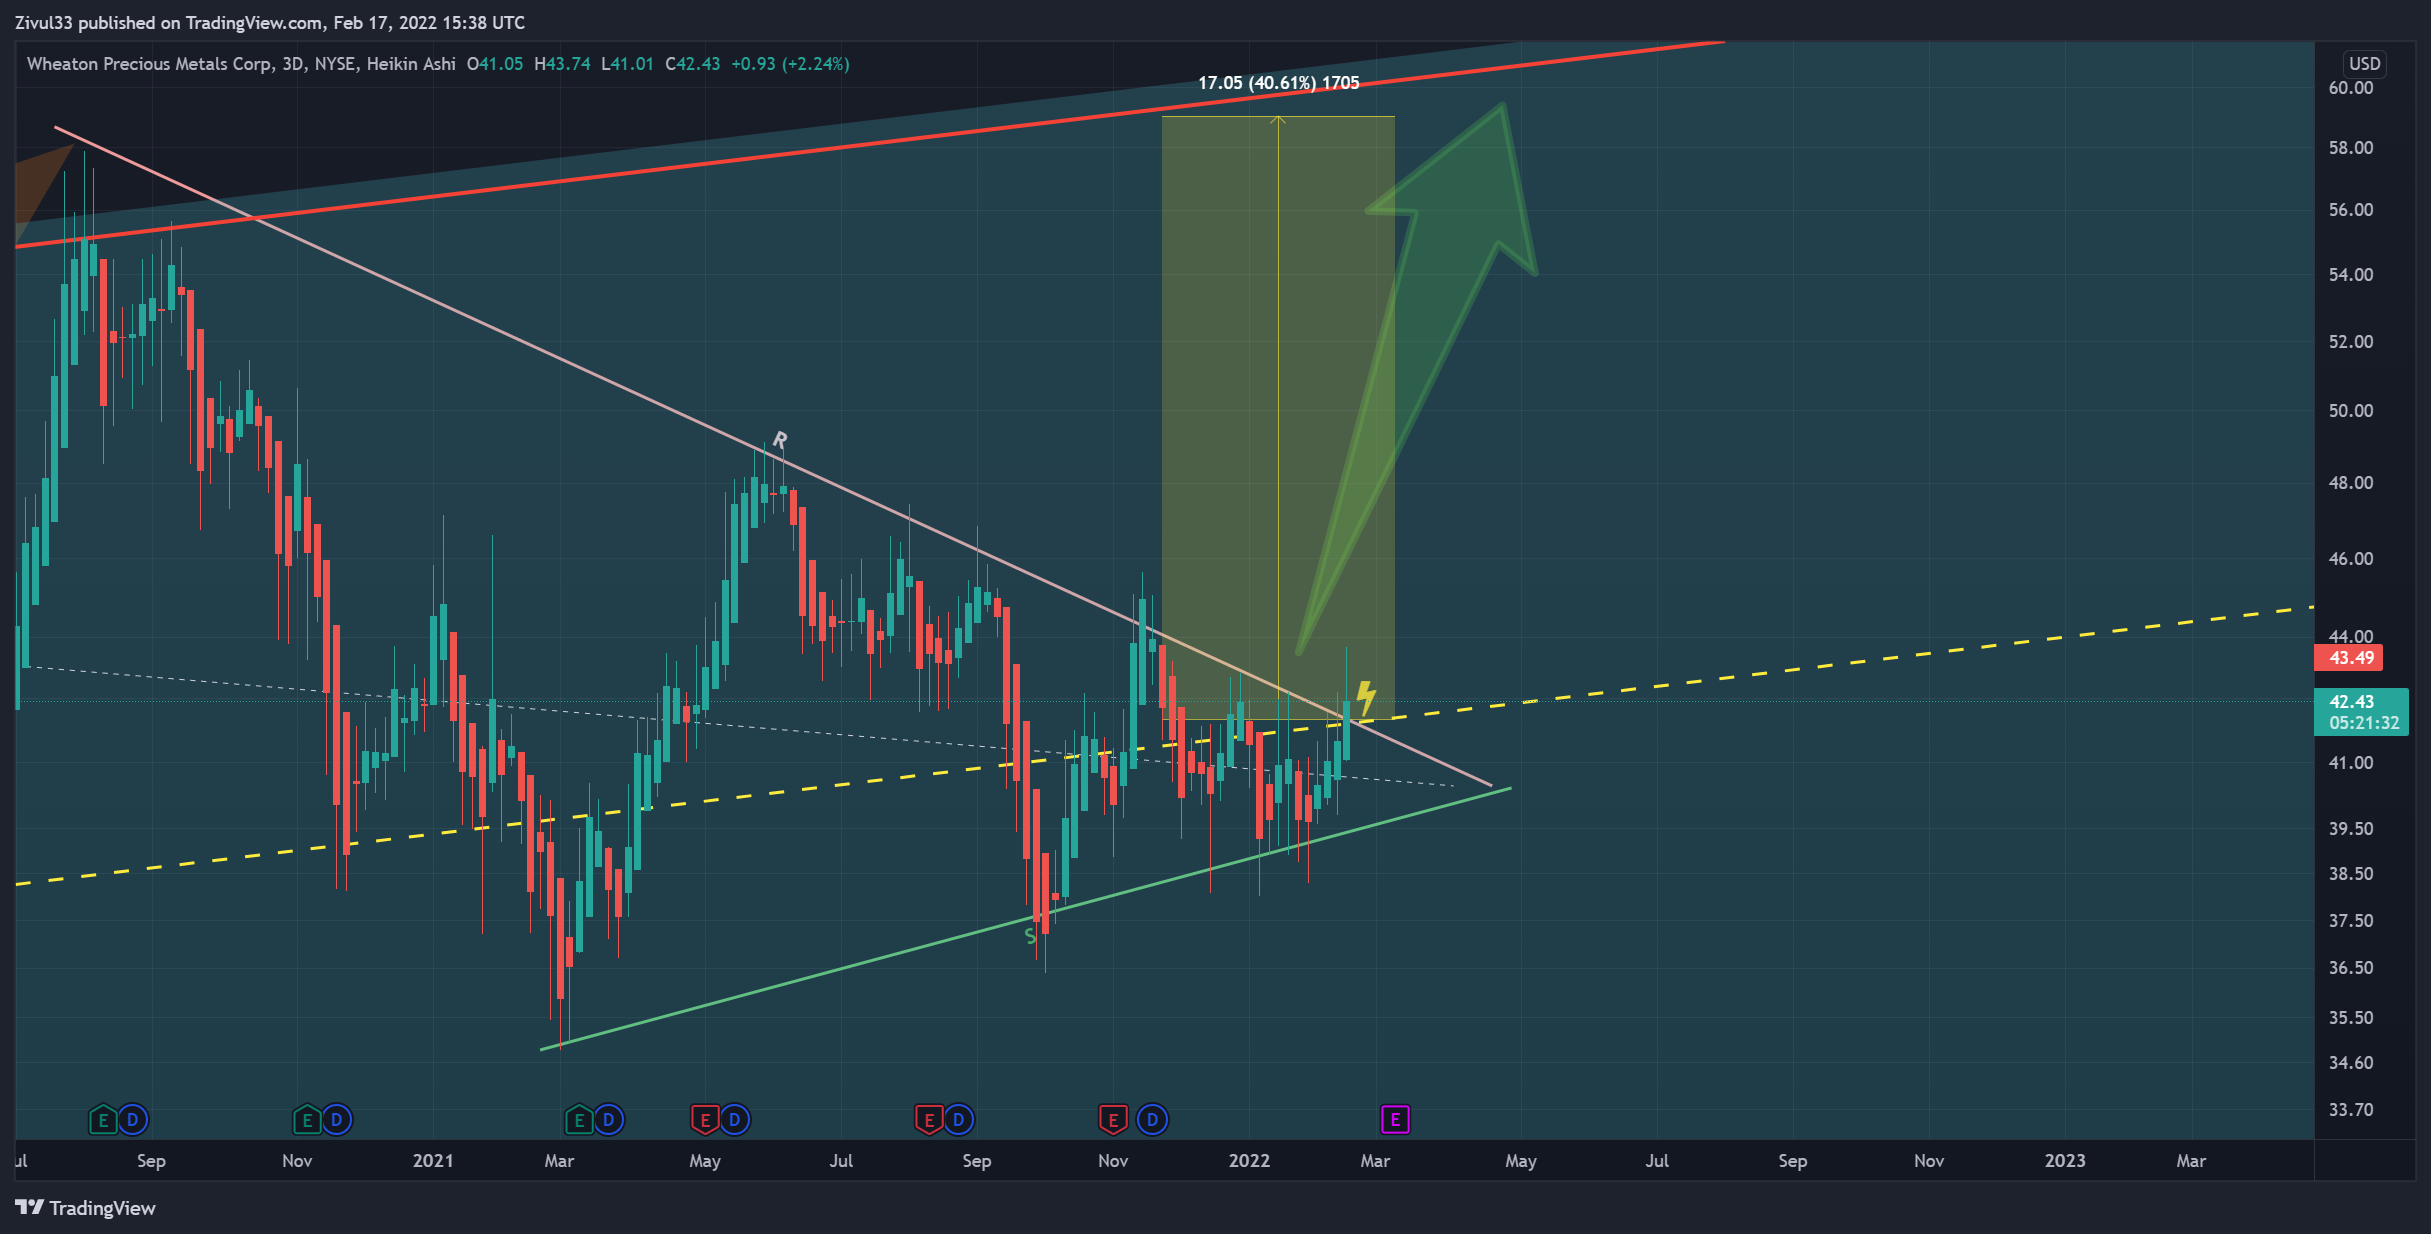This screenshot has width=2431, height=1234.
Task: Click the 2022 label on time axis
Action: point(1249,1161)
